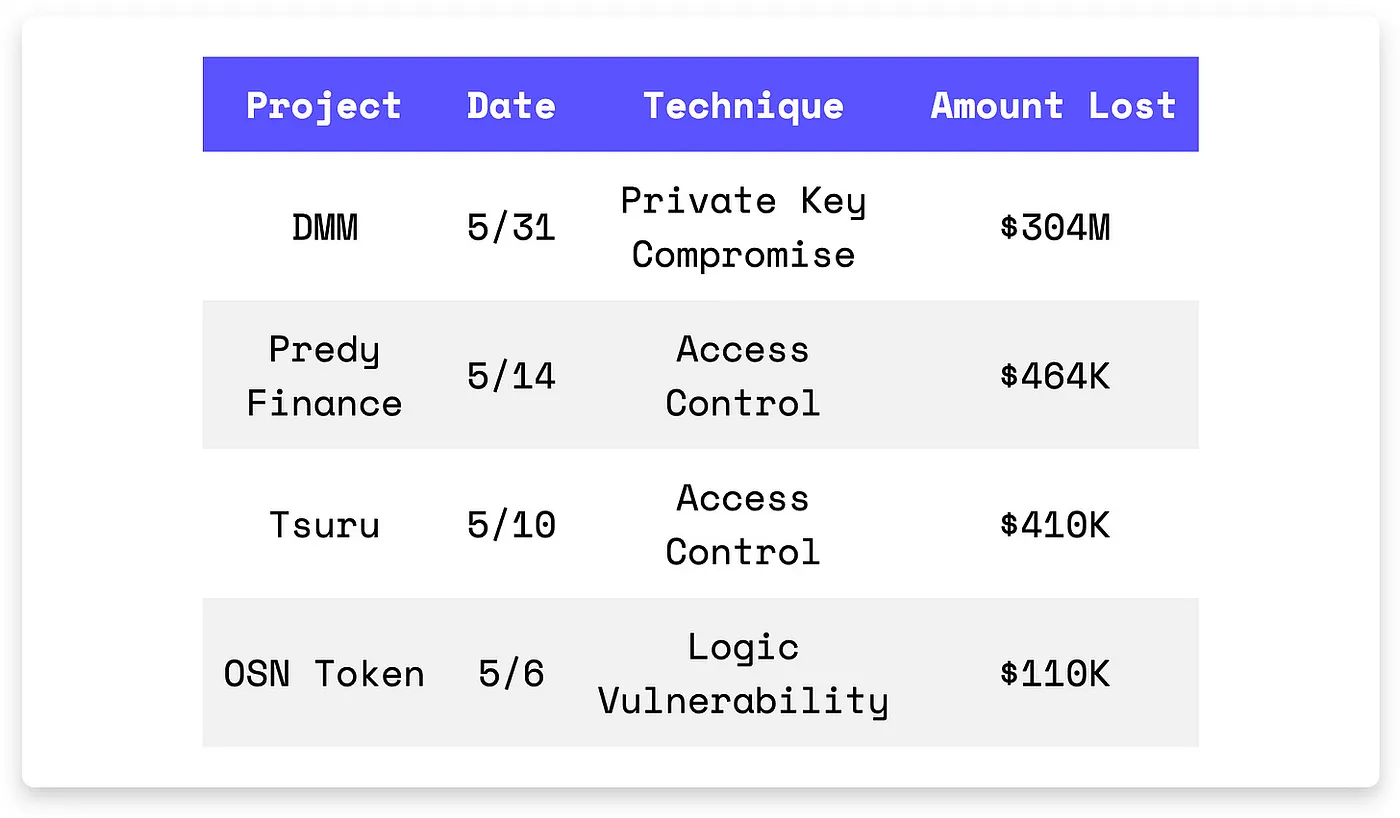Click the Technique column header
1400x818 pixels.
click(743, 105)
